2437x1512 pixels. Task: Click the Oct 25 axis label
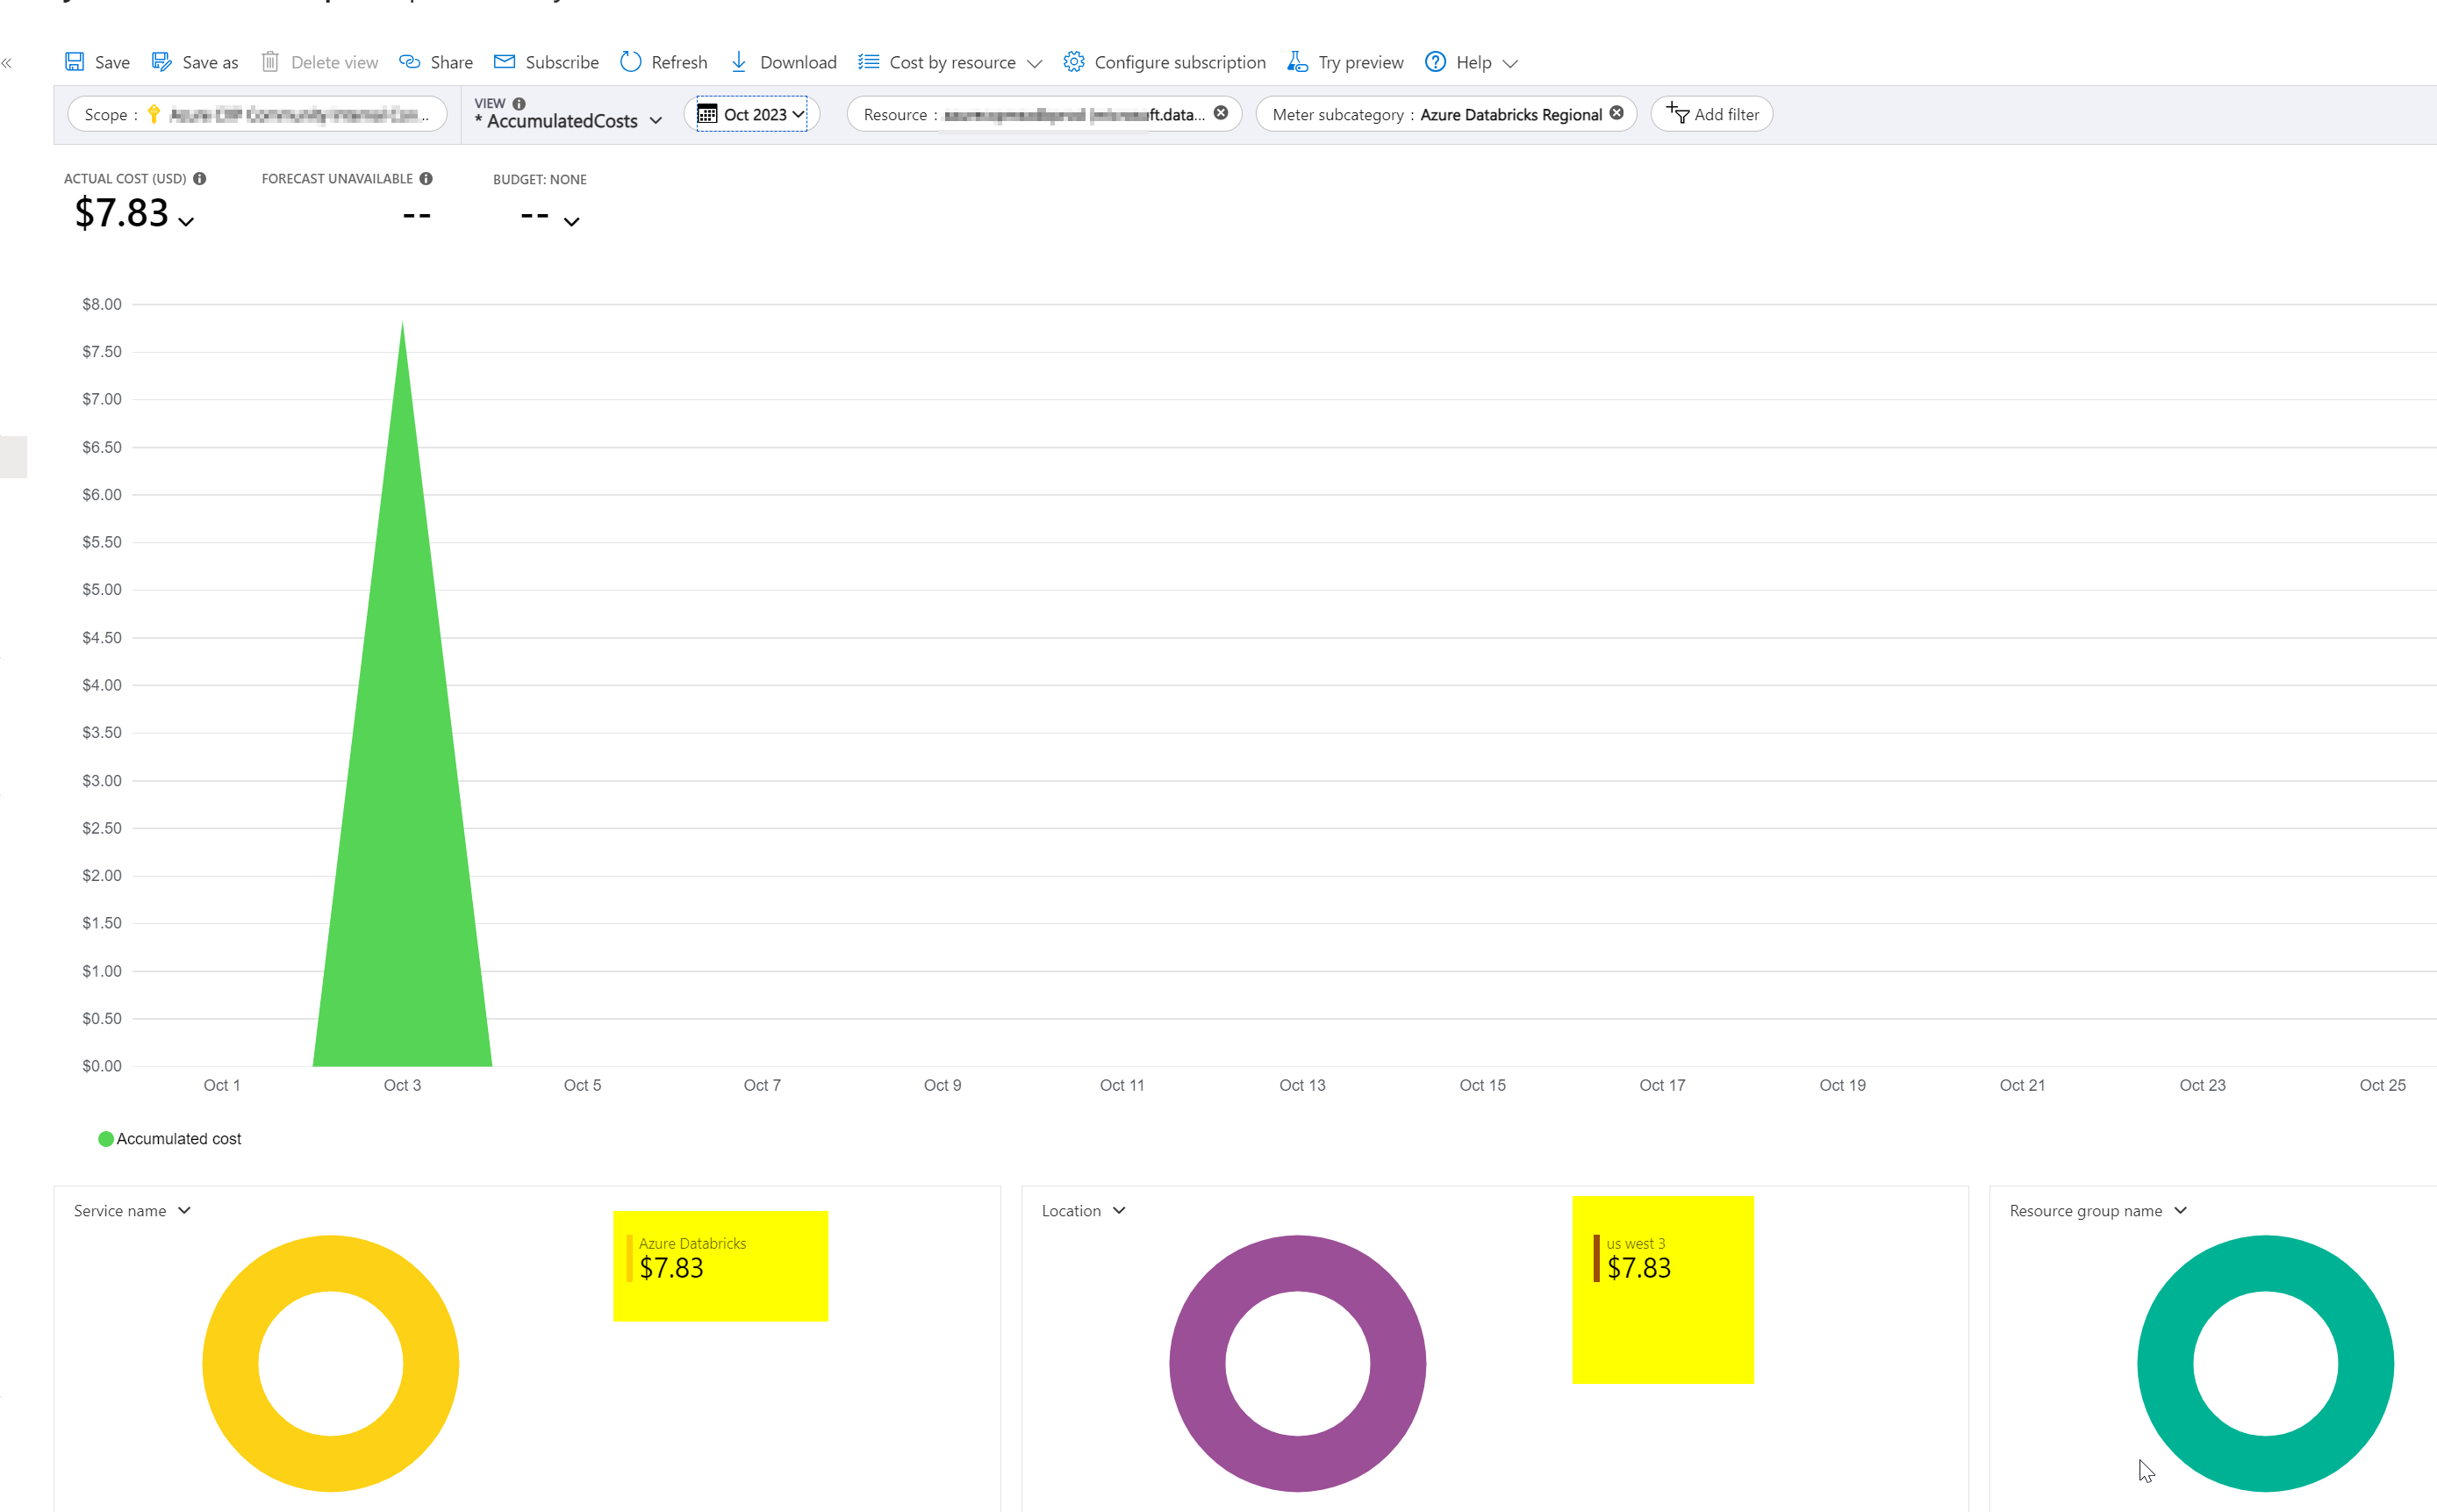coord(2382,1085)
